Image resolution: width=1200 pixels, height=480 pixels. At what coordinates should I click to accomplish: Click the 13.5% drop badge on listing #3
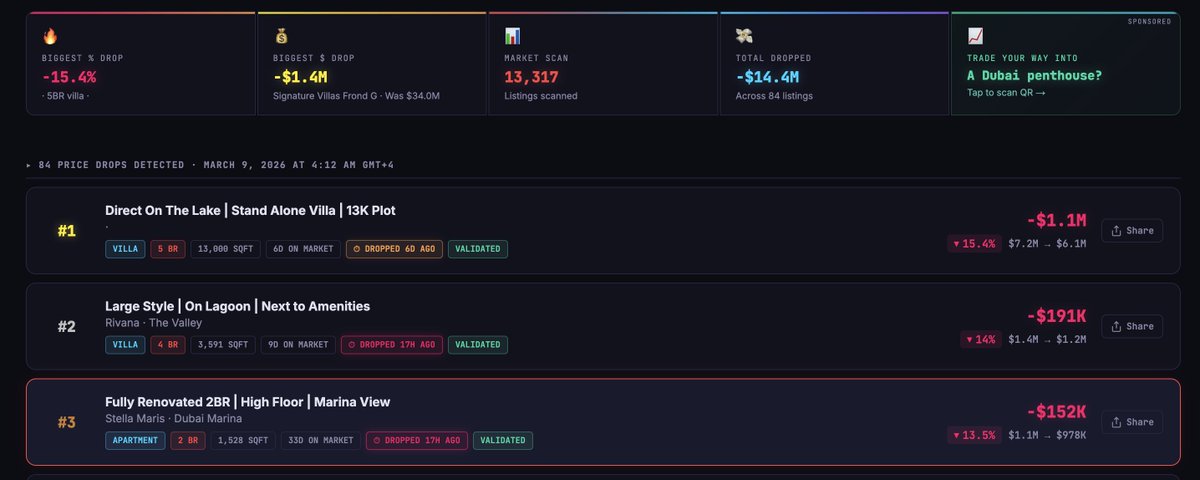pos(975,436)
